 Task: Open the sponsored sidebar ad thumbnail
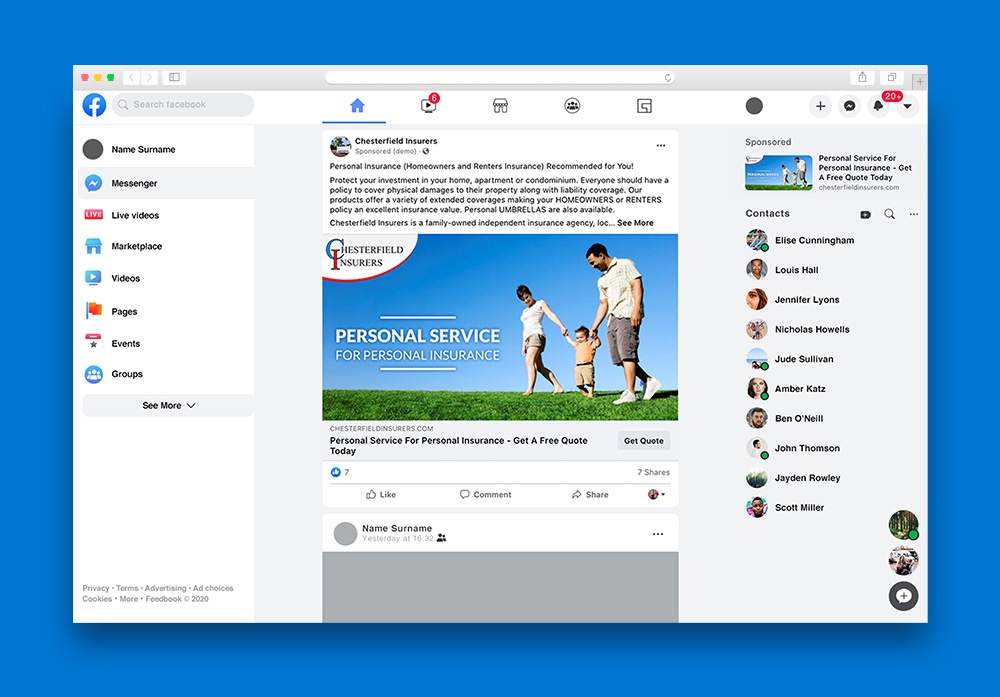779,173
